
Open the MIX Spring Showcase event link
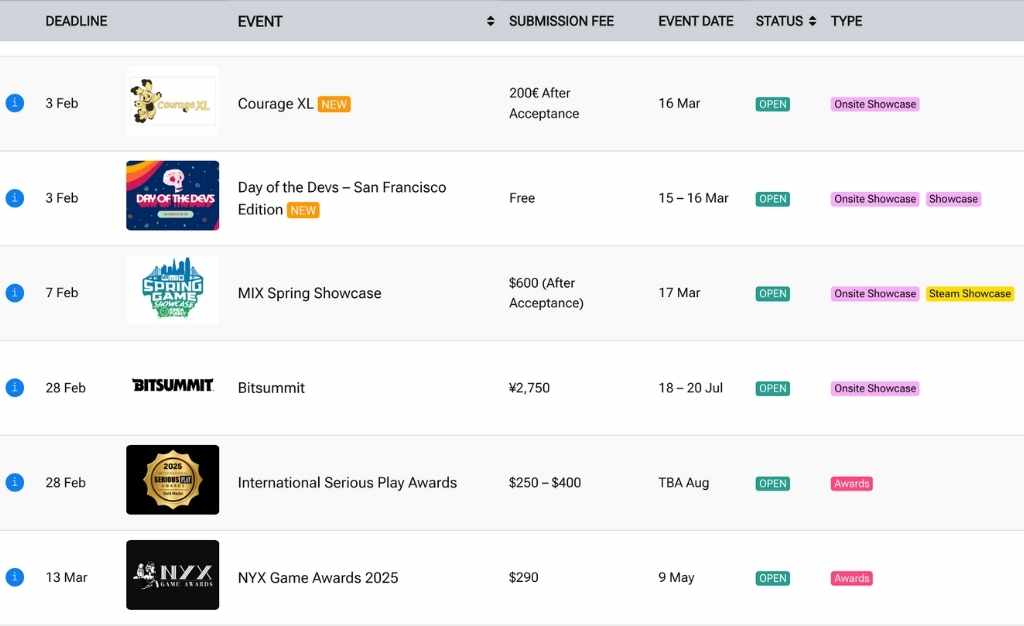309,293
